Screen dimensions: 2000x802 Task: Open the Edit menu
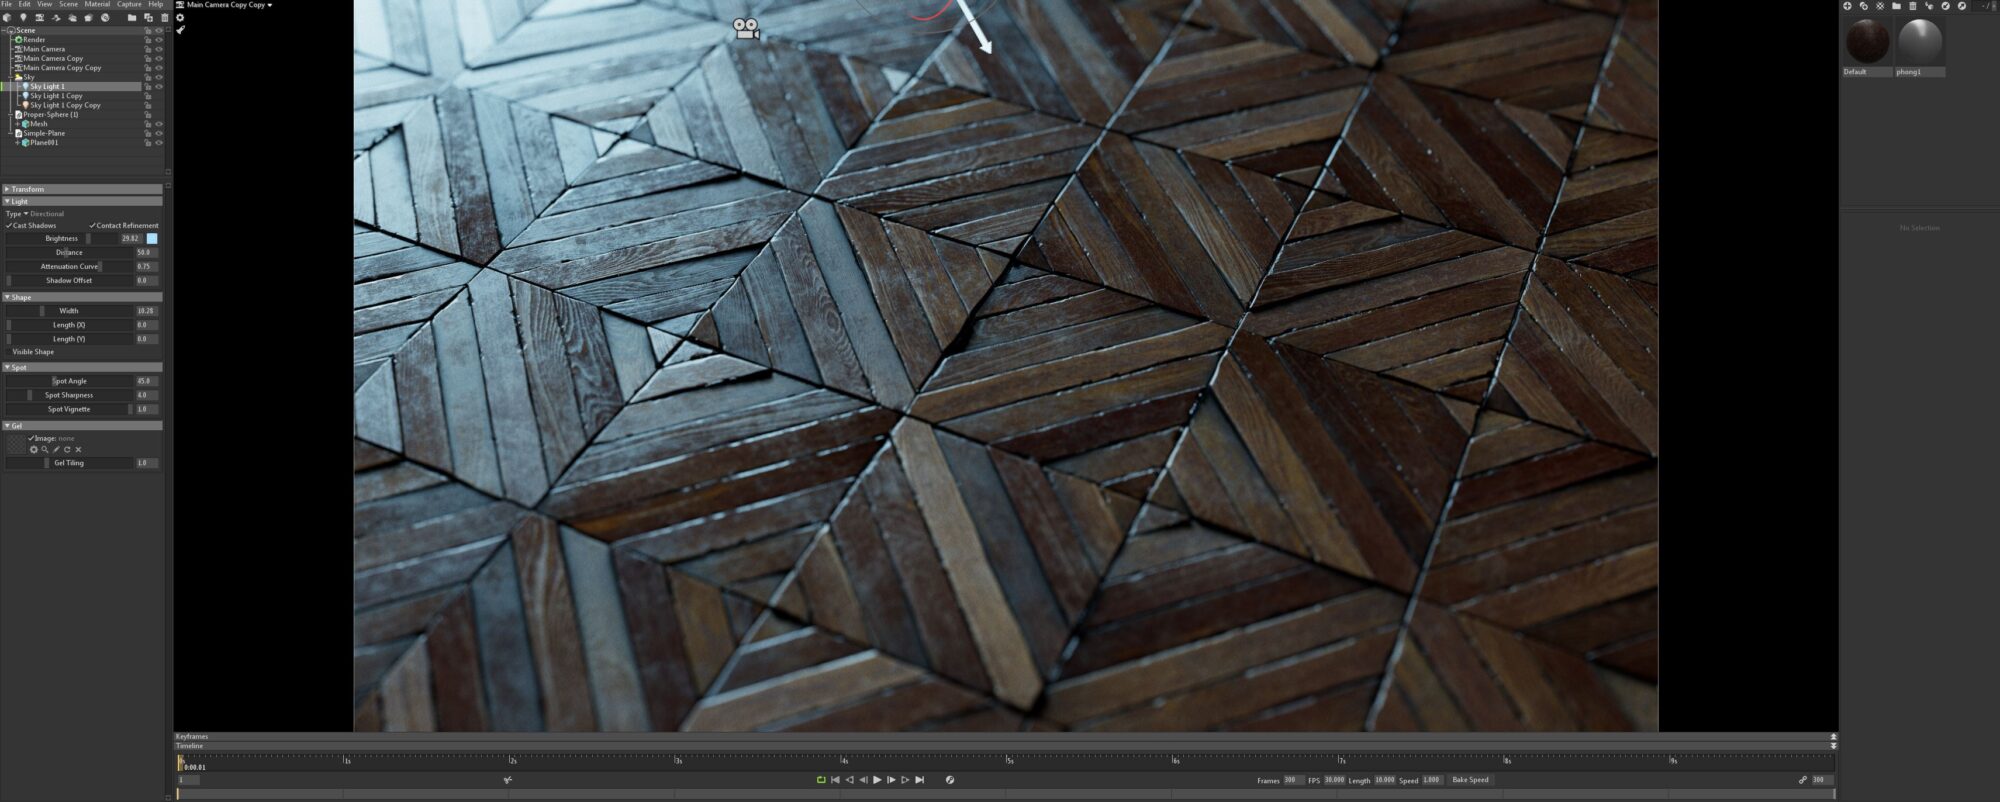pyautogui.click(x=24, y=4)
